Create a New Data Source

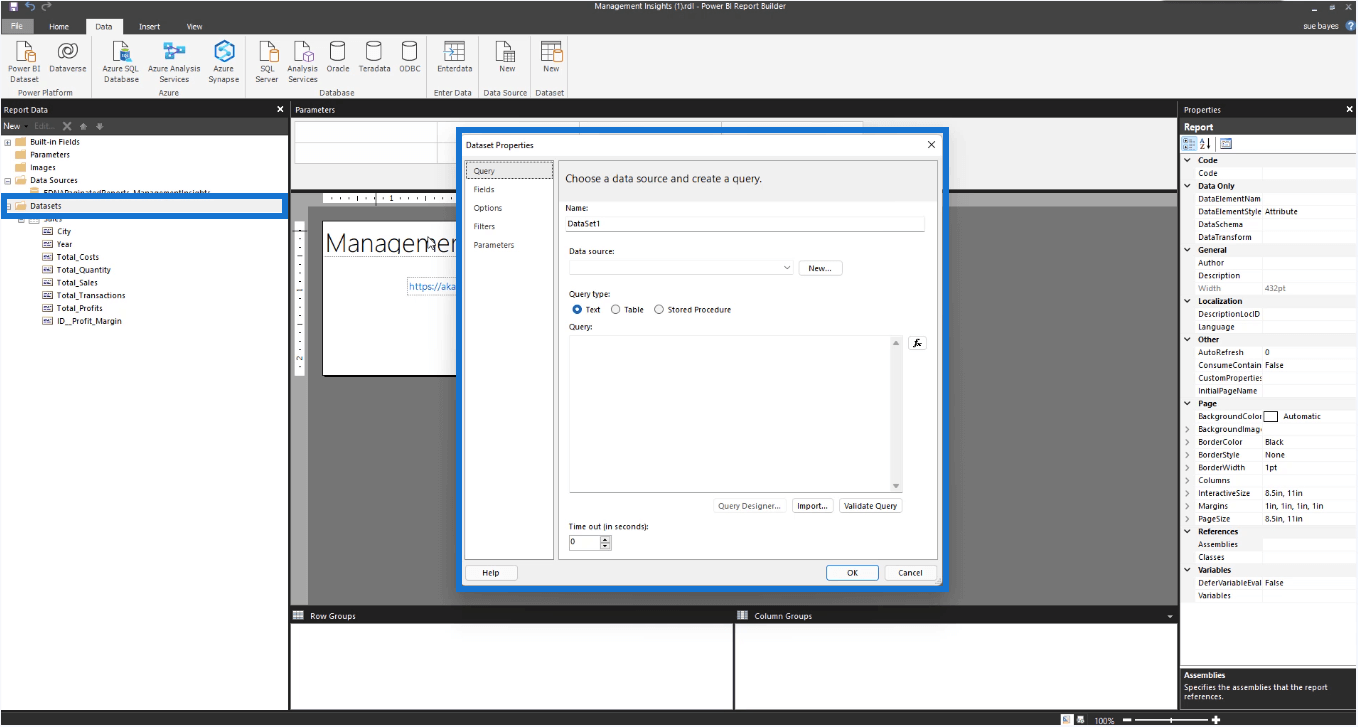pos(507,57)
